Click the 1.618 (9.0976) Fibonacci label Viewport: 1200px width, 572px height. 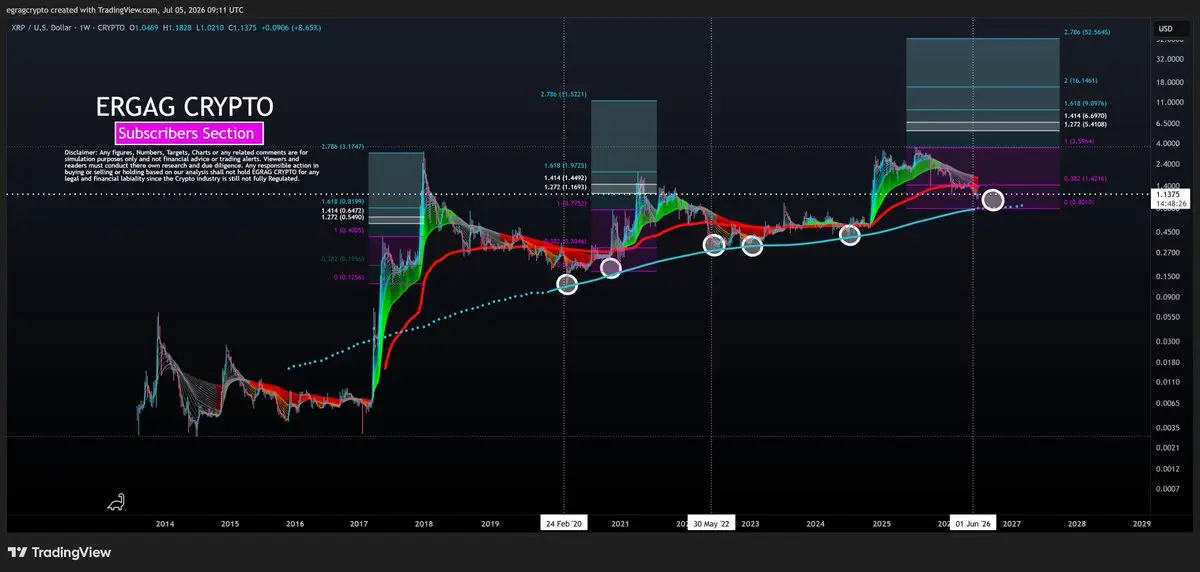click(x=1087, y=103)
